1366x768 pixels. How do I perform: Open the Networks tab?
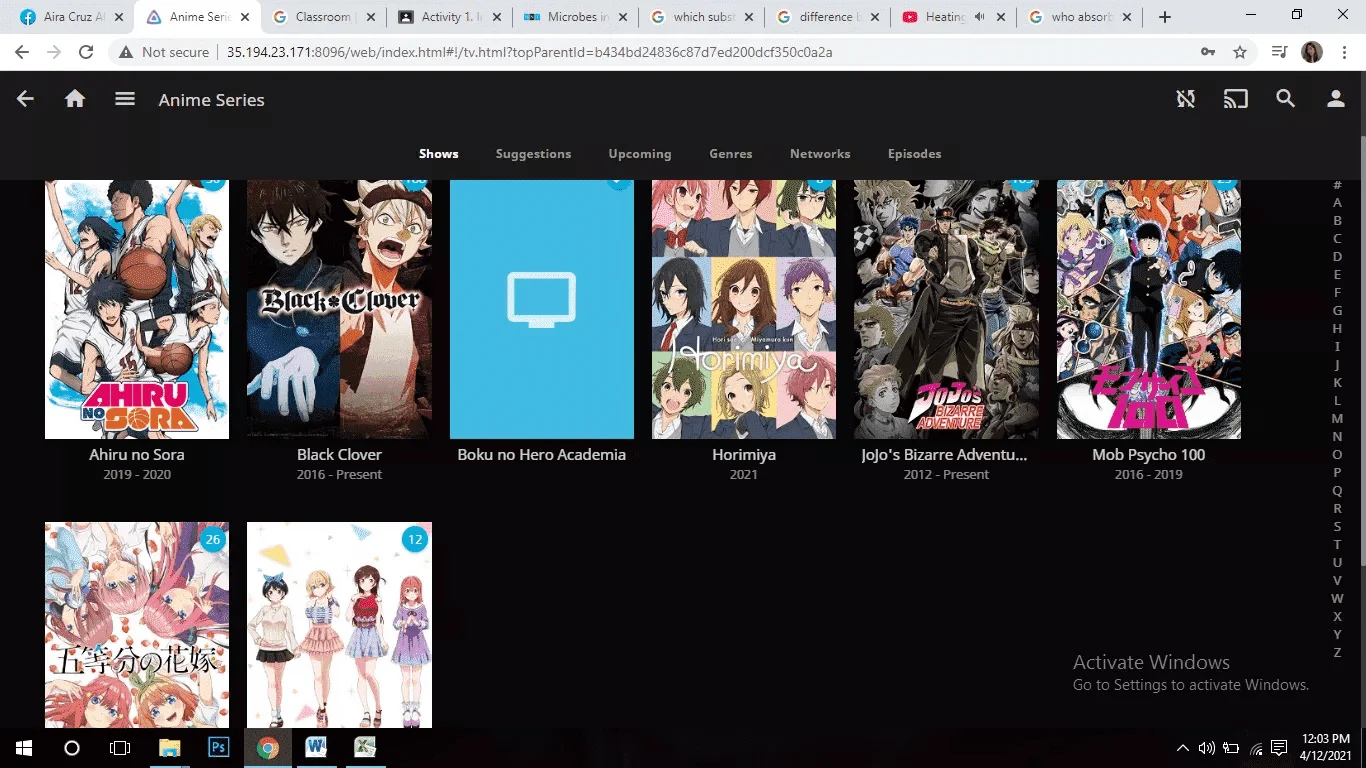(820, 154)
